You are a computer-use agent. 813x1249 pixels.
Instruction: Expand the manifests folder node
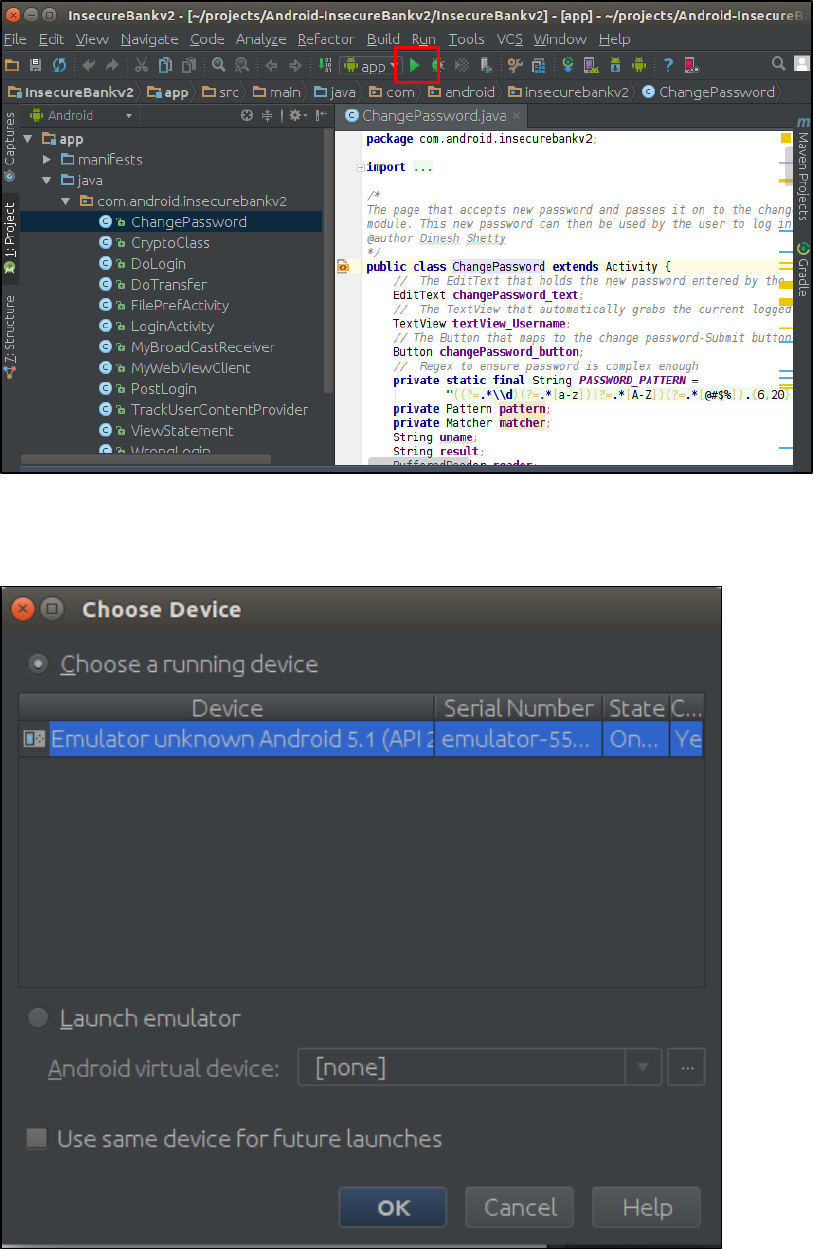(x=47, y=160)
